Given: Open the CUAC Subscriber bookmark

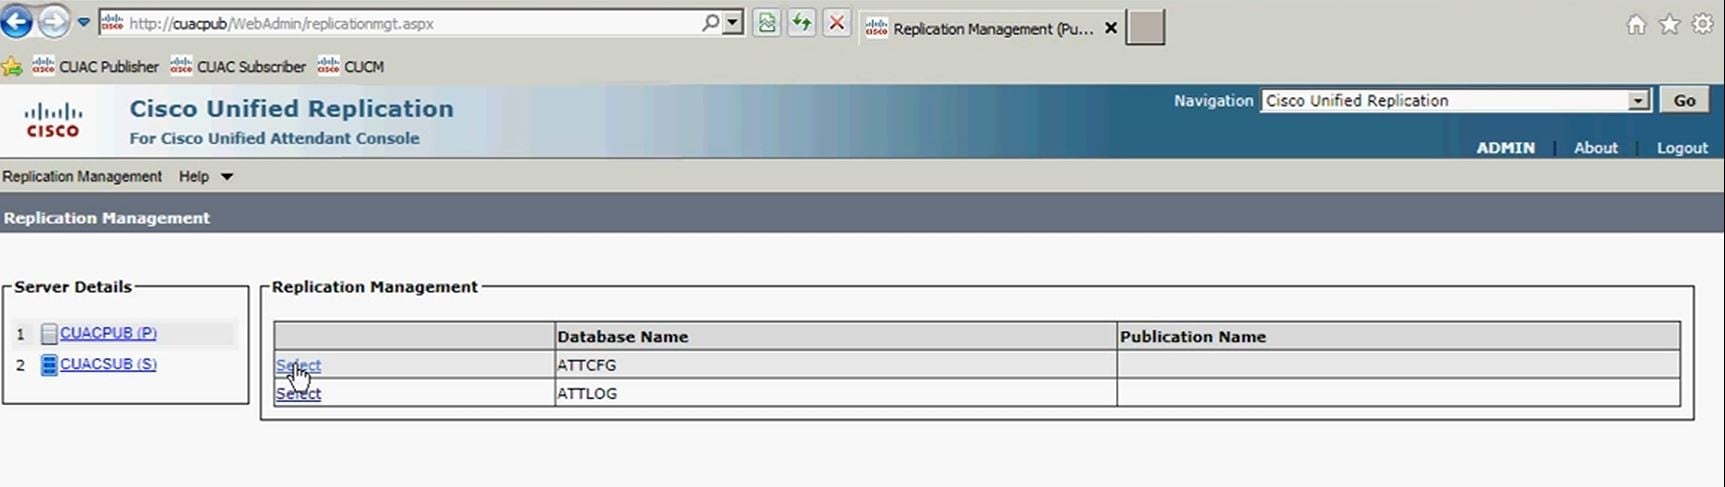Looking at the screenshot, I should 238,67.
